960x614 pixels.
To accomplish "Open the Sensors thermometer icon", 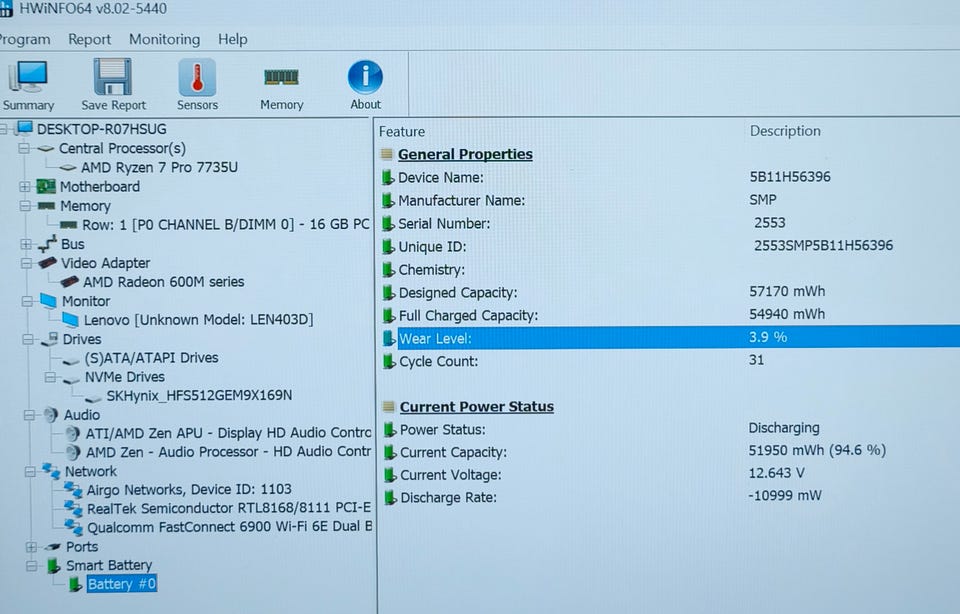I will (x=197, y=77).
